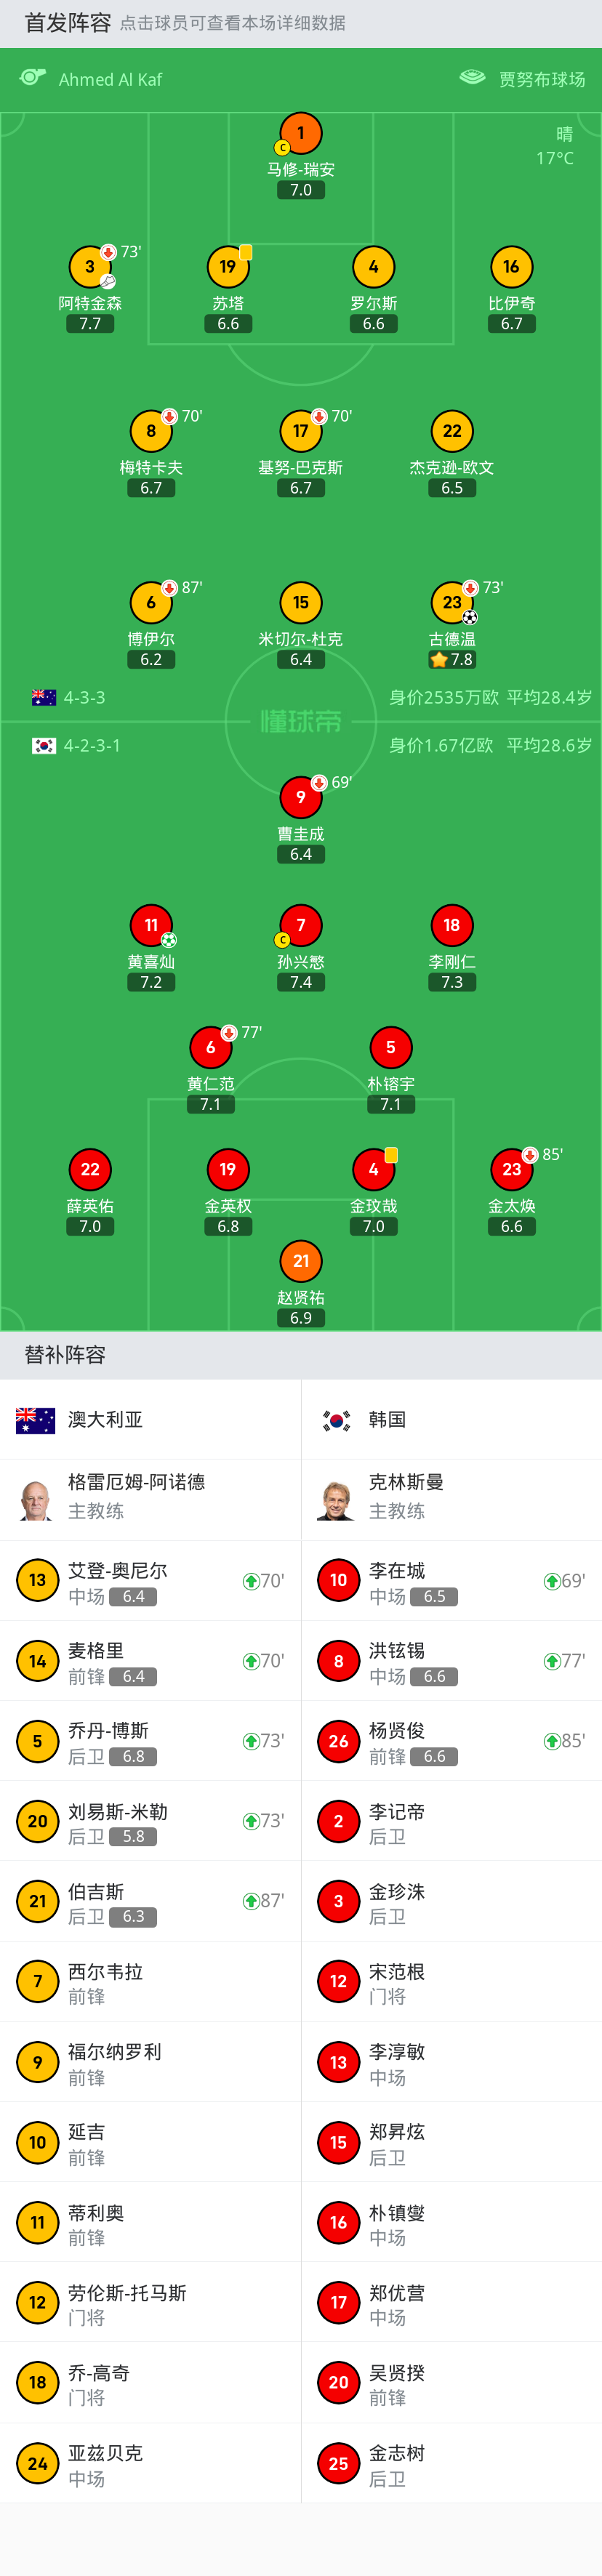Open 孙兴慜 number 7 player circle
Viewport: 602px width, 2576px height.
[x=301, y=925]
